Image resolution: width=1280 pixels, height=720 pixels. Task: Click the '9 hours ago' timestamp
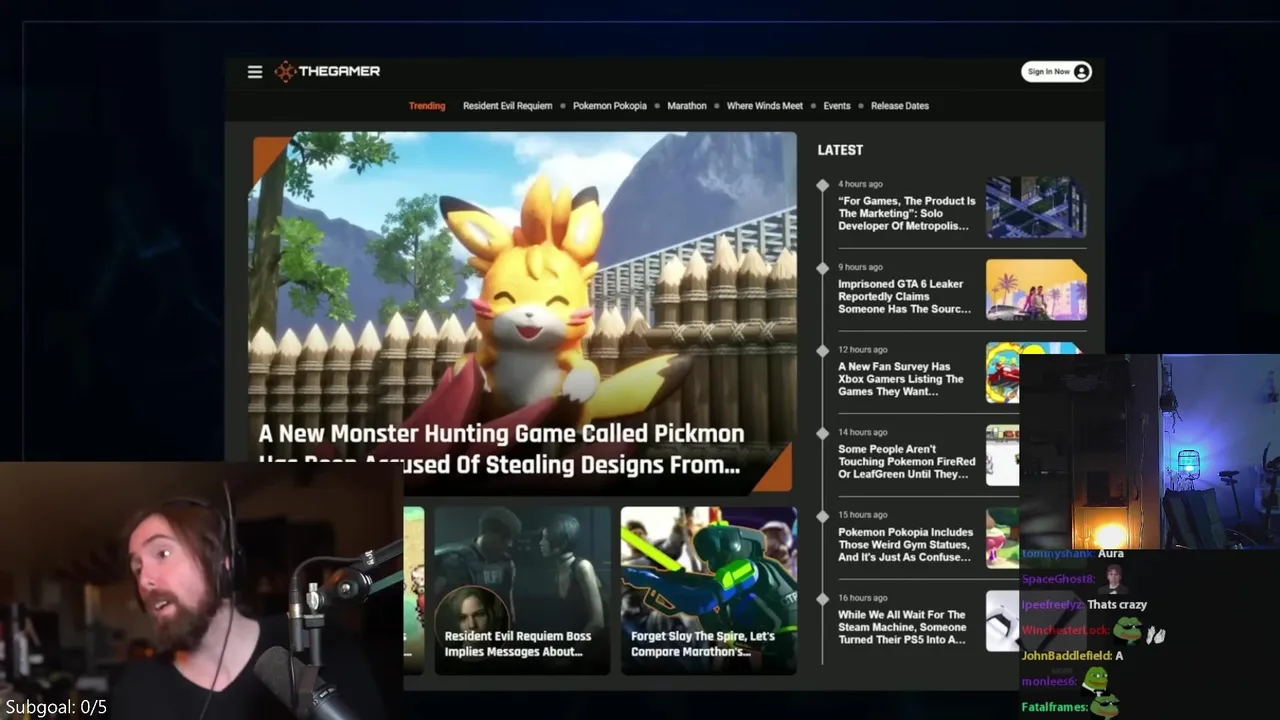(860, 267)
